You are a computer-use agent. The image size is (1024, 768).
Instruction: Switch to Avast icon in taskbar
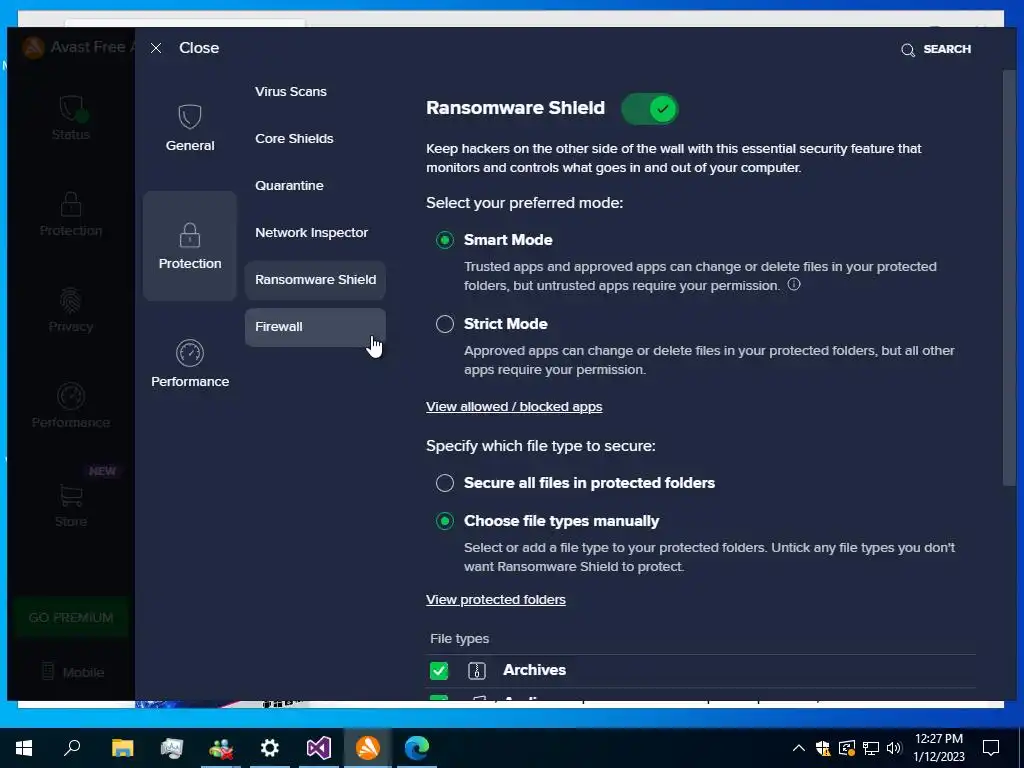pos(368,748)
